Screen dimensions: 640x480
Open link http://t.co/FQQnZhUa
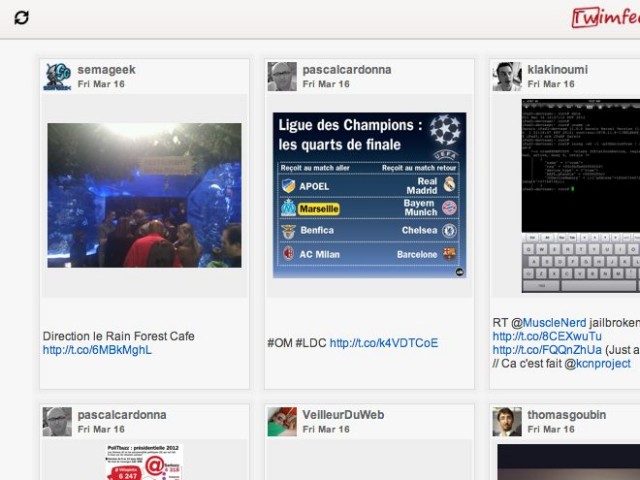pos(547,350)
